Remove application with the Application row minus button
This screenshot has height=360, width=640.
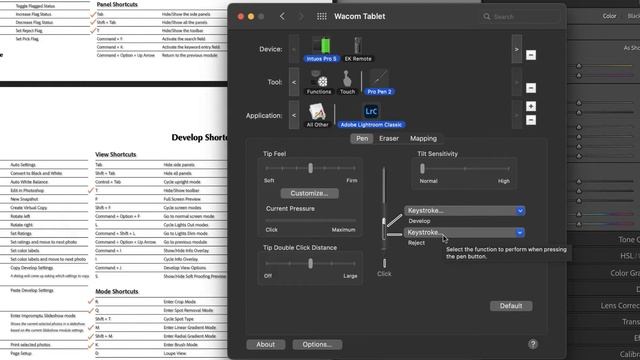531,120
